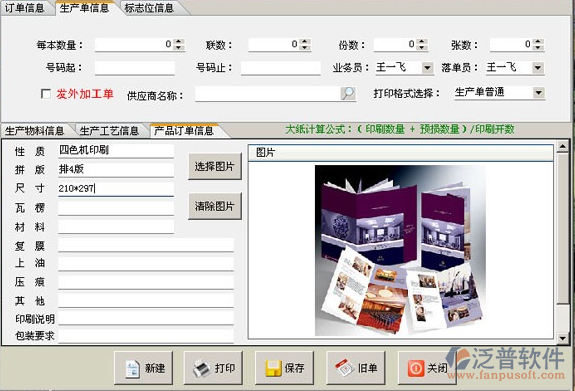Switch to the 订单信息 tab
The height and width of the screenshot is (391, 575).
coord(25,8)
